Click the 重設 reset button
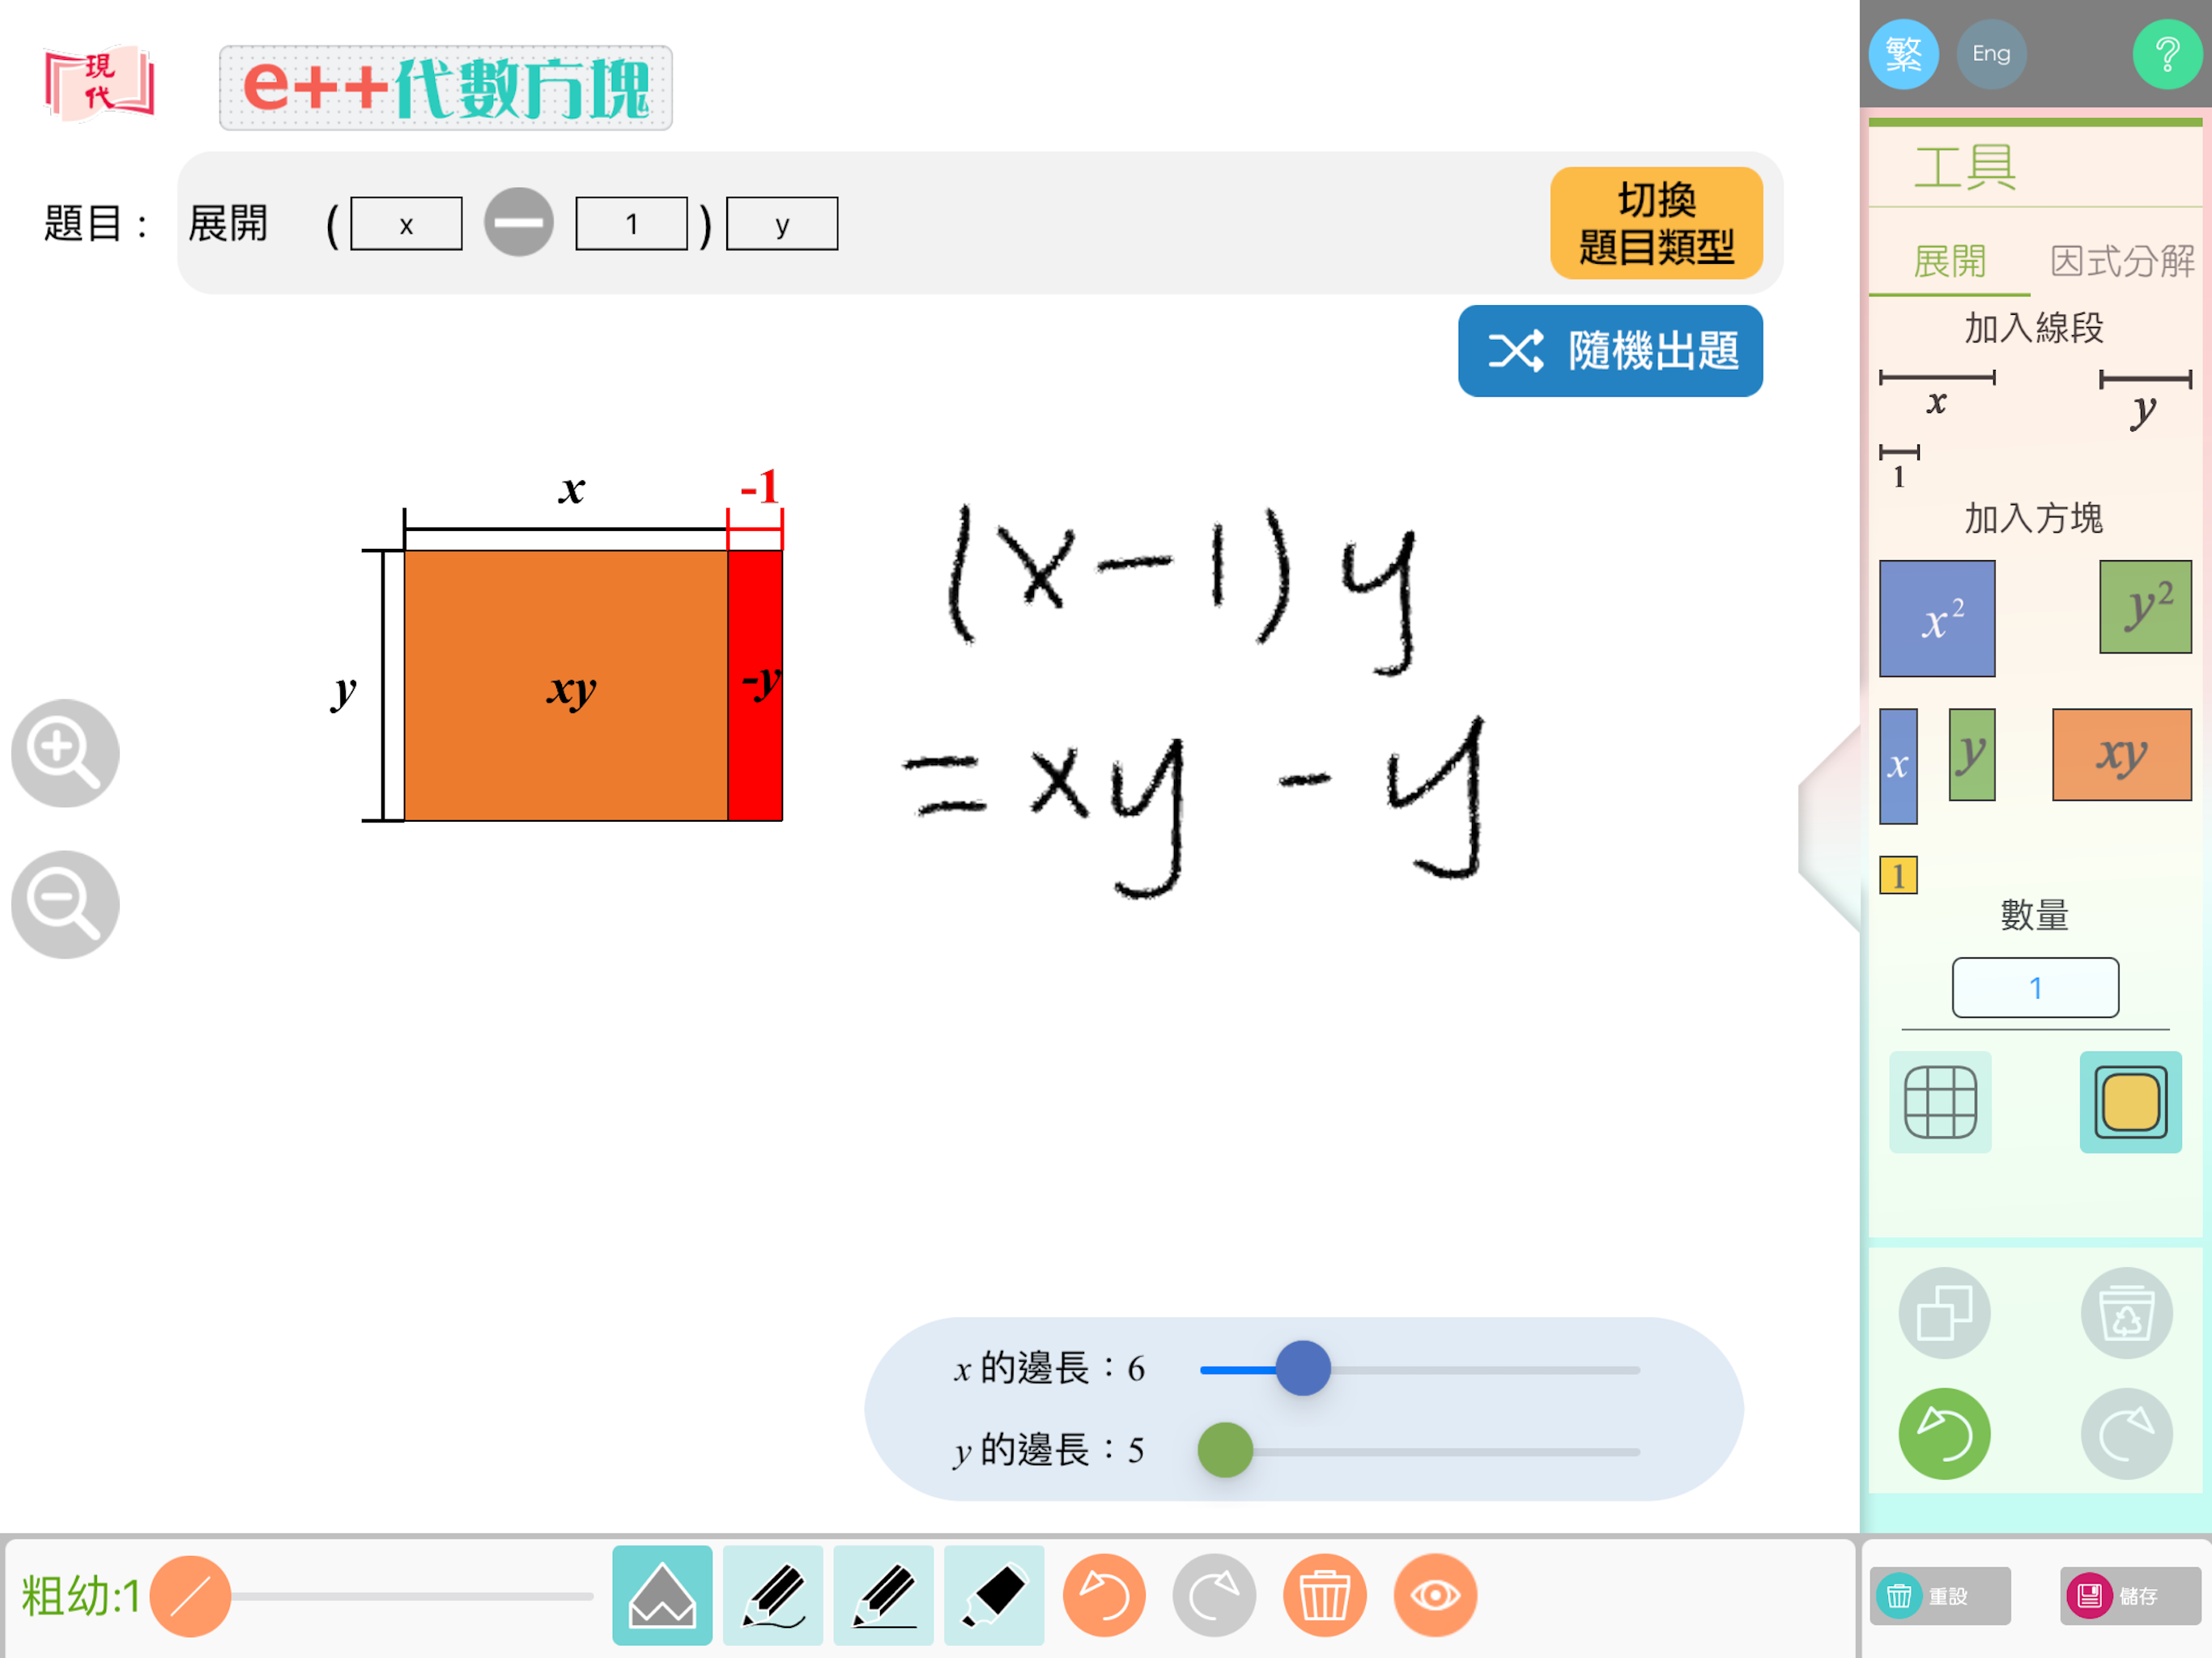 1939,1595
